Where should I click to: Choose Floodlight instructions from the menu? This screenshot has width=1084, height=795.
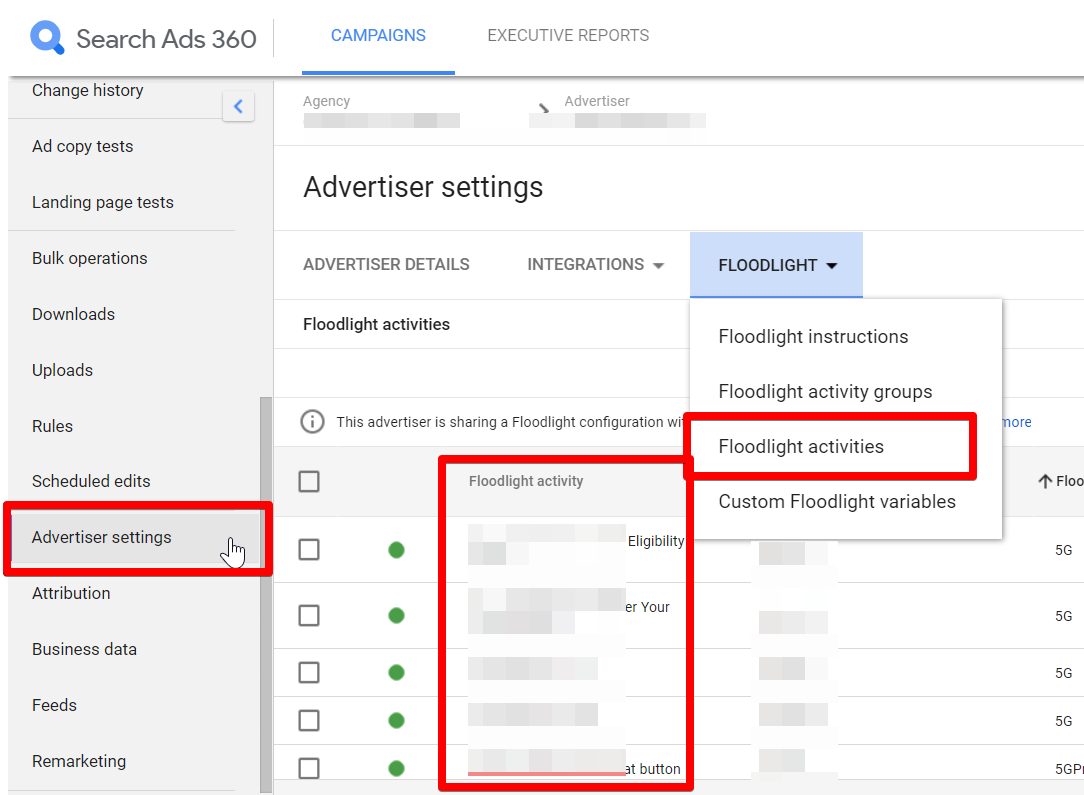coord(813,337)
